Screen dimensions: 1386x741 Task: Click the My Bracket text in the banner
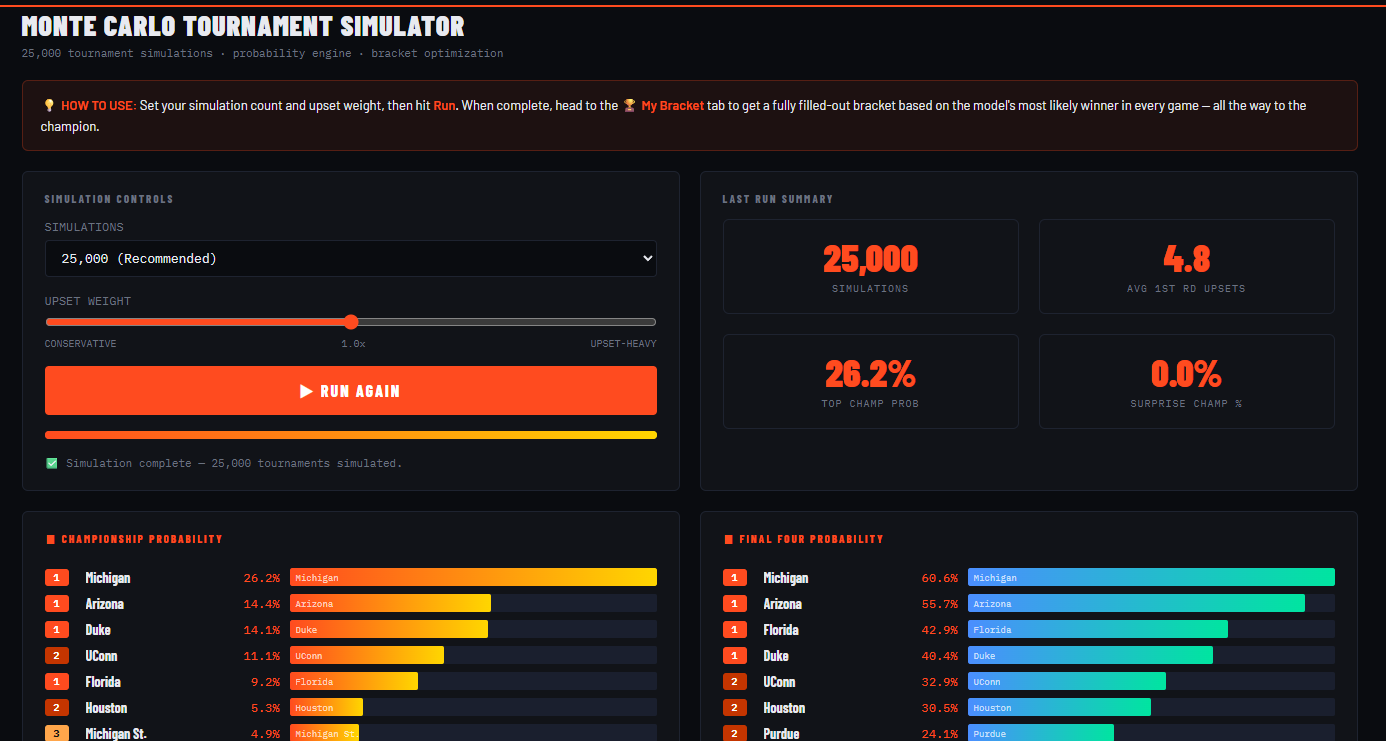pyautogui.click(x=673, y=105)
